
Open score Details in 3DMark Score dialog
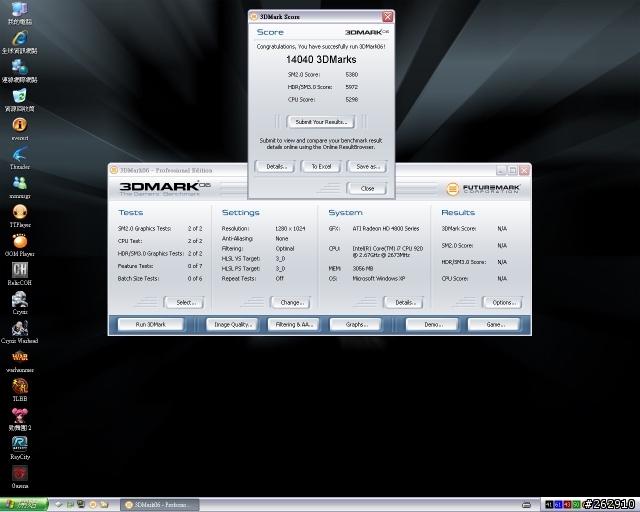click(x=275, y=167)
